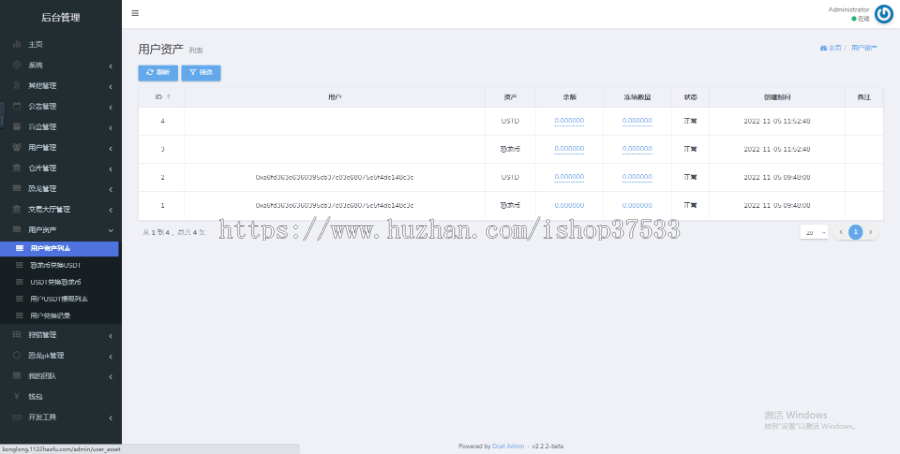Click the 后台管理 sidebar title
This screenshot has width=900, height=454.
61,17
